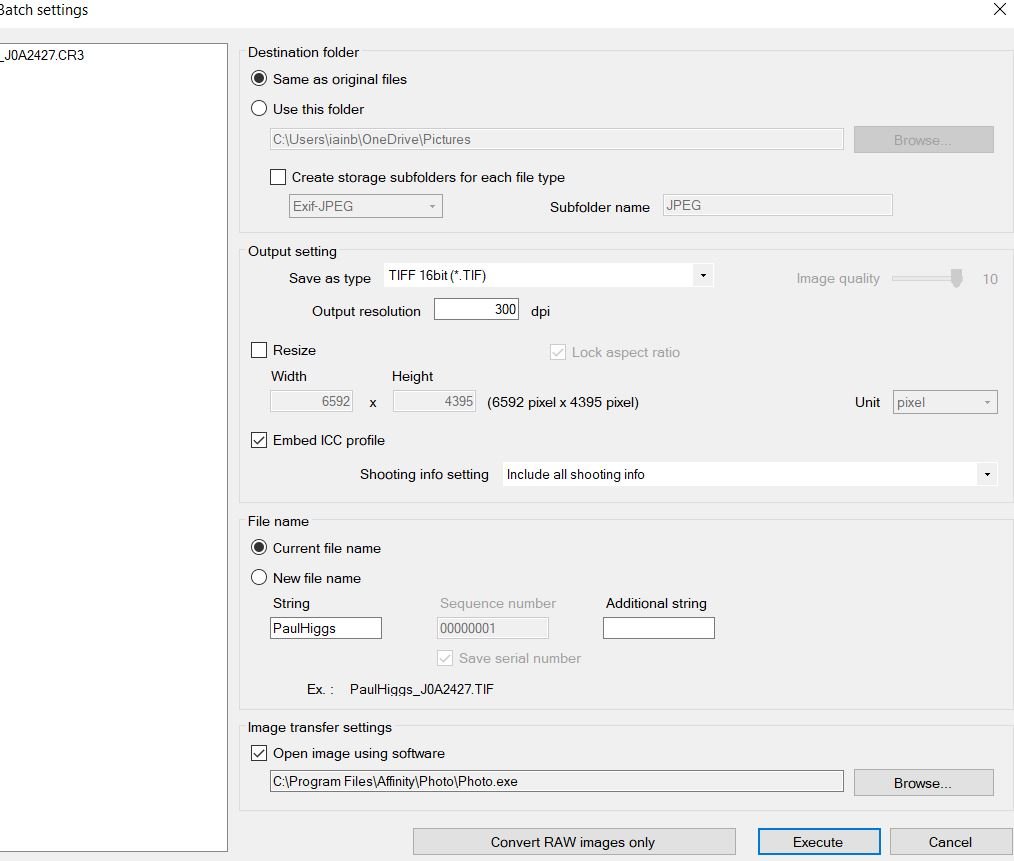Enable 'Create storage subfolders for each file type'
Viewport: 1014px width, 861px height.
[278, 177]
